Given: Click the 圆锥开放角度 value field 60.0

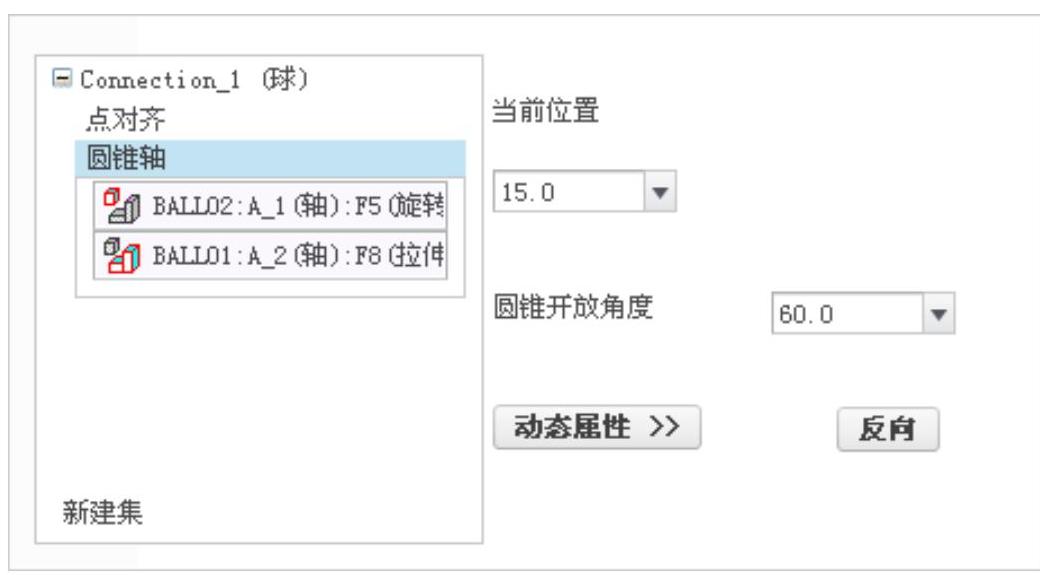Looking at the screenshot, I should (847, 314).
